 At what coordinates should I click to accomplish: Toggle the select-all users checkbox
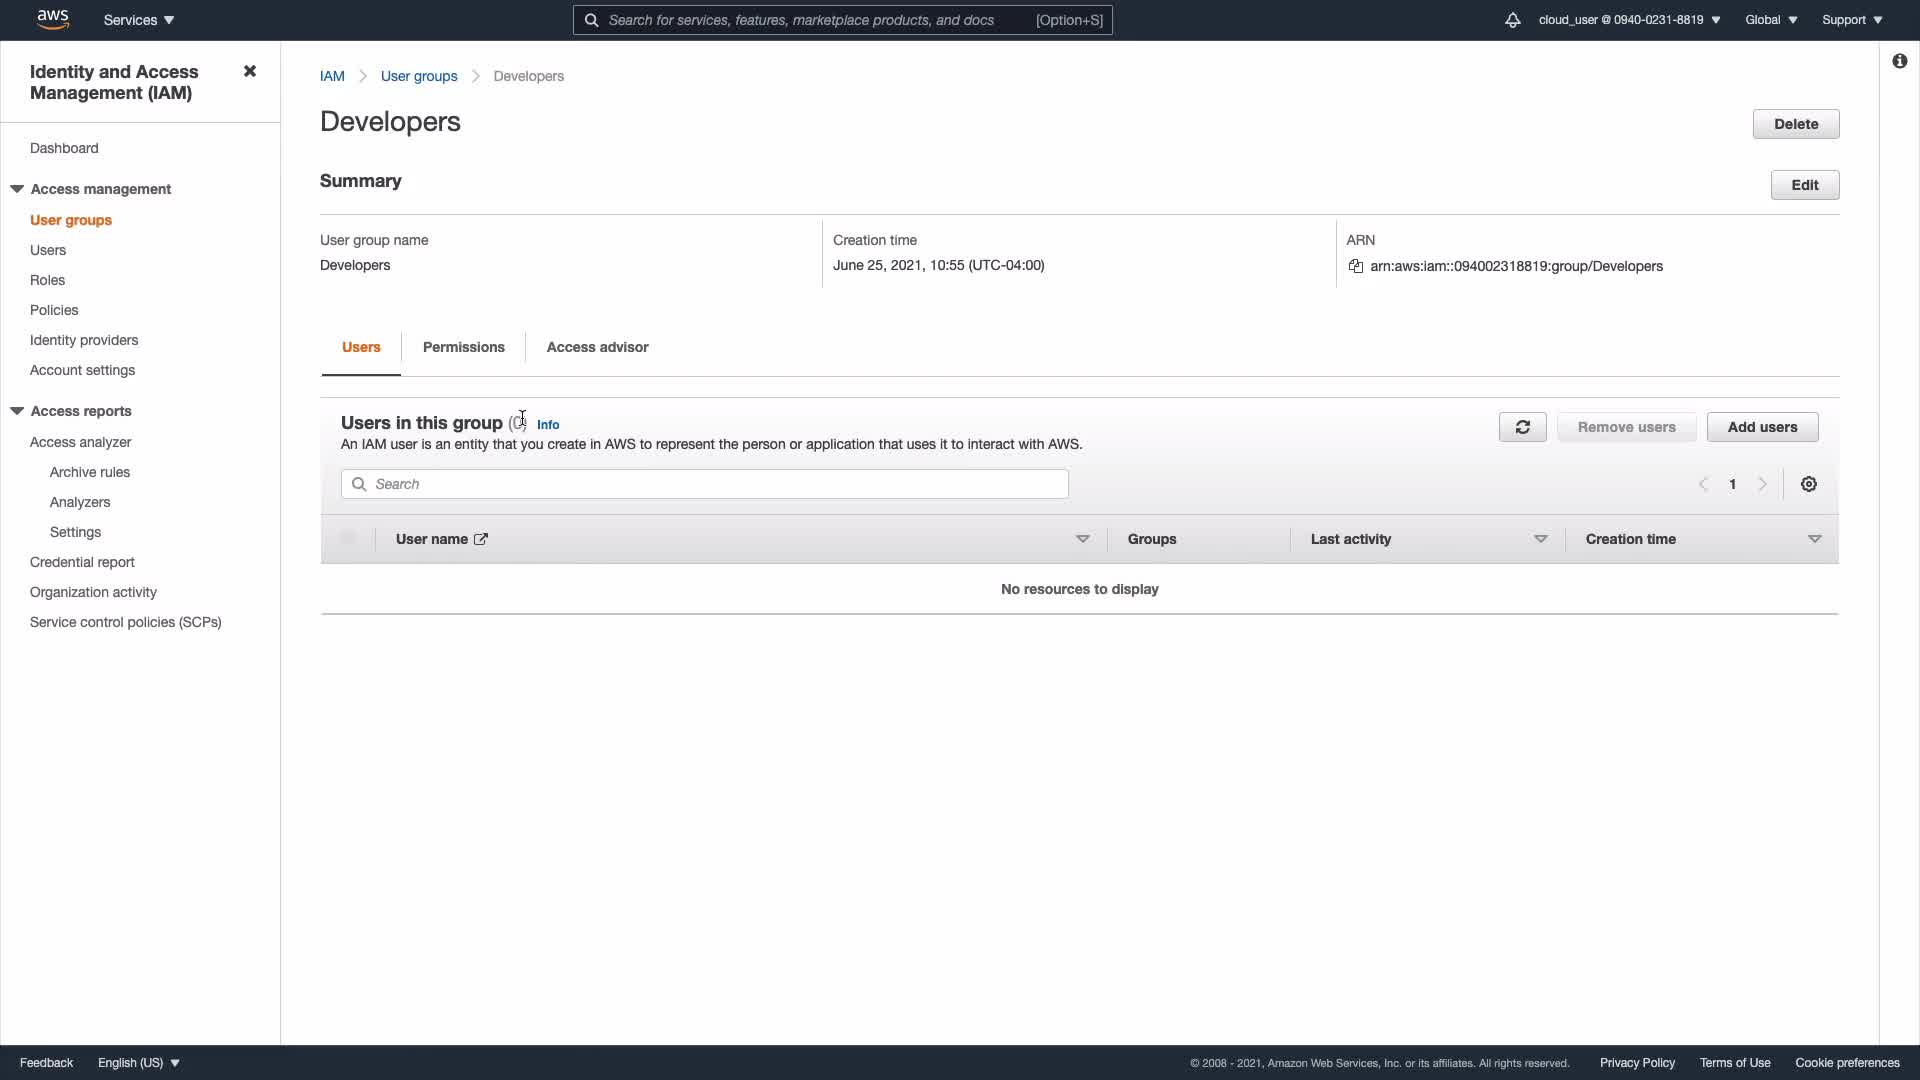[x=348, y=538]
